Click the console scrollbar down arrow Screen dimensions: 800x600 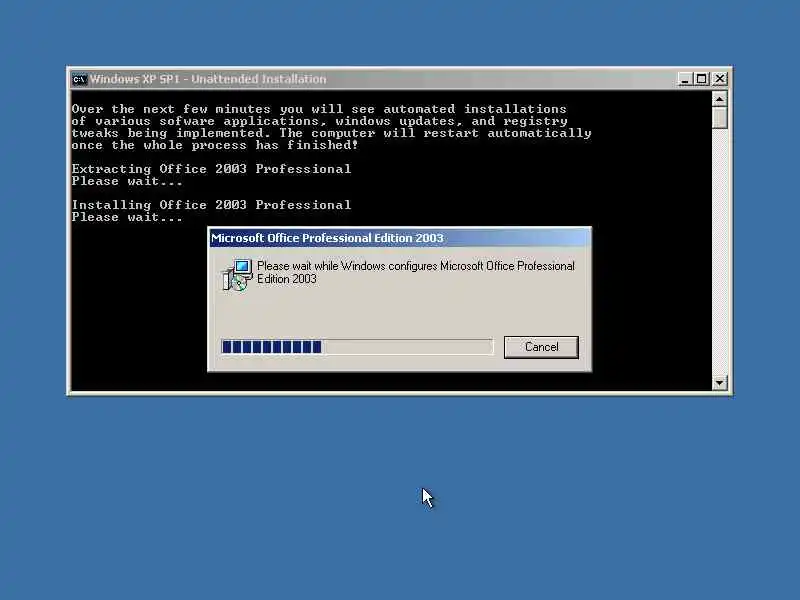click(719, 383)
